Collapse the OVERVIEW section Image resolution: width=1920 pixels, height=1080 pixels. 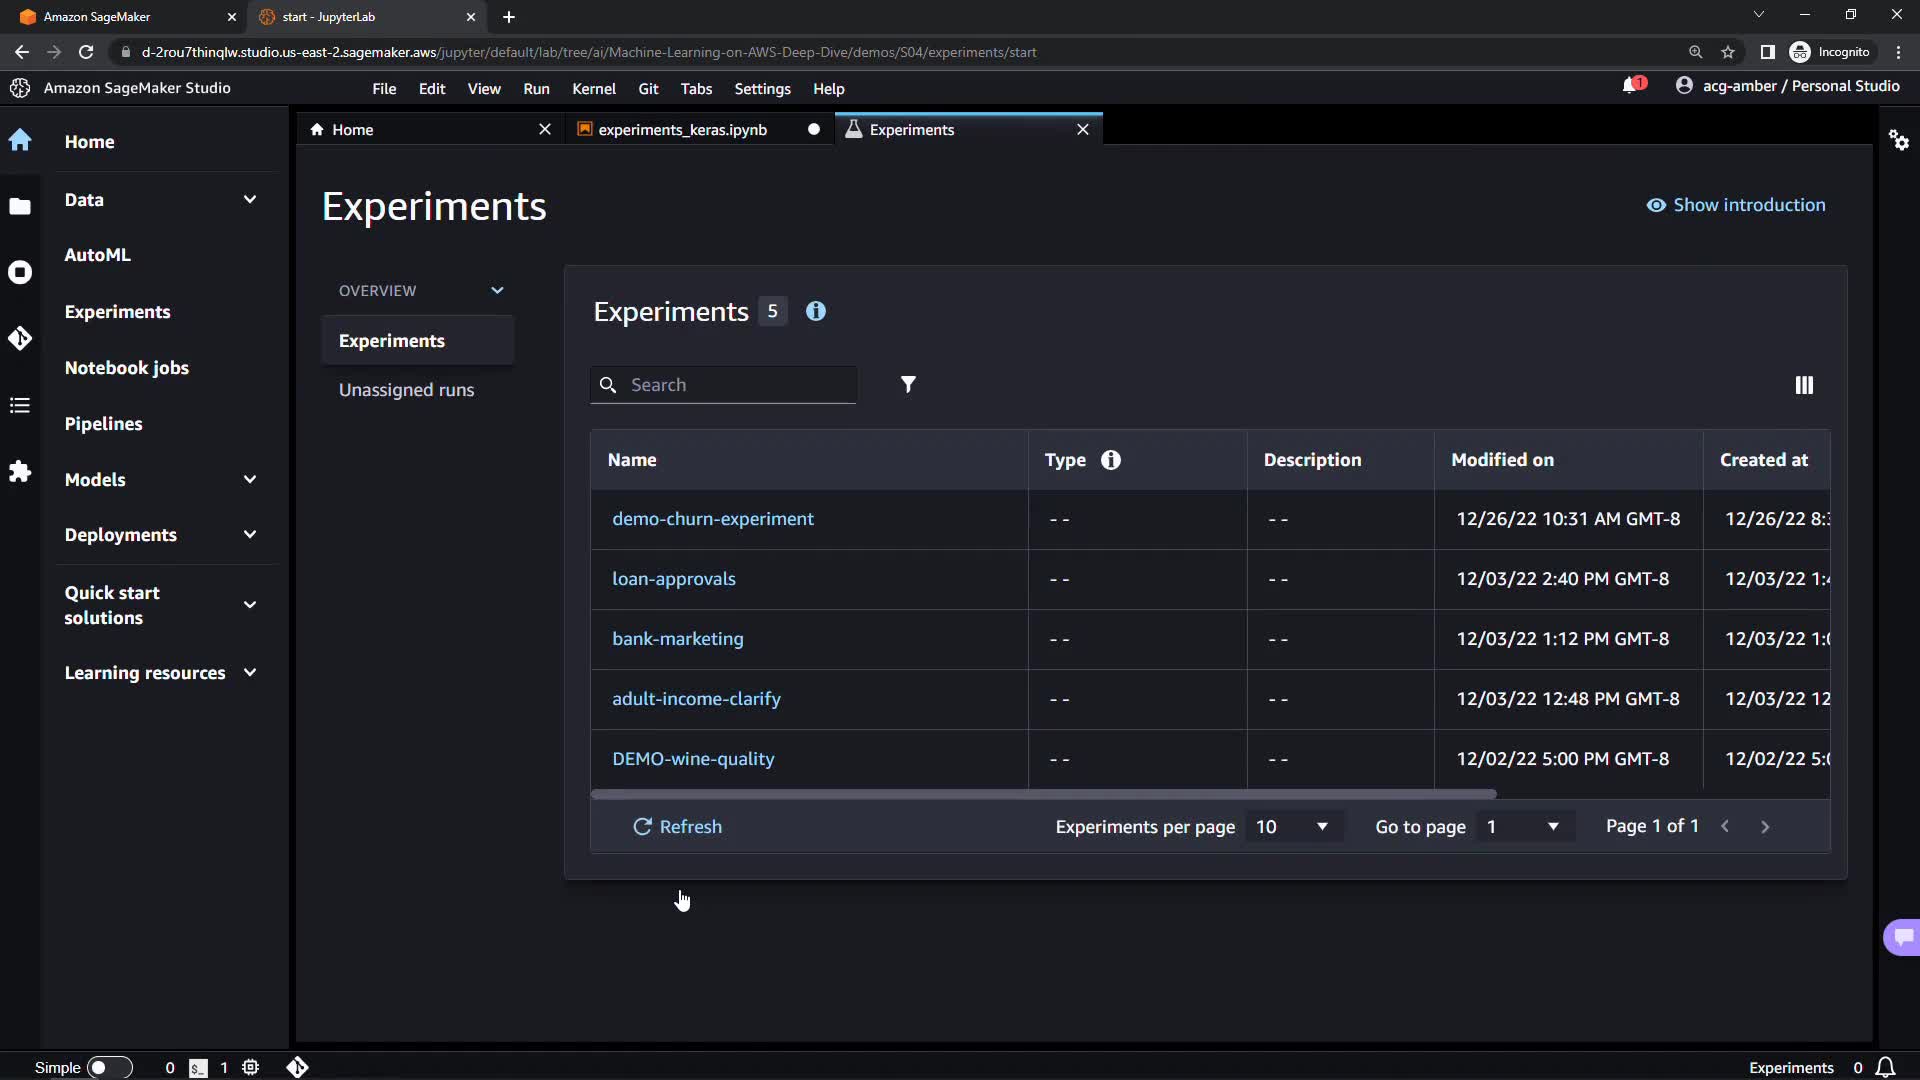497,291
